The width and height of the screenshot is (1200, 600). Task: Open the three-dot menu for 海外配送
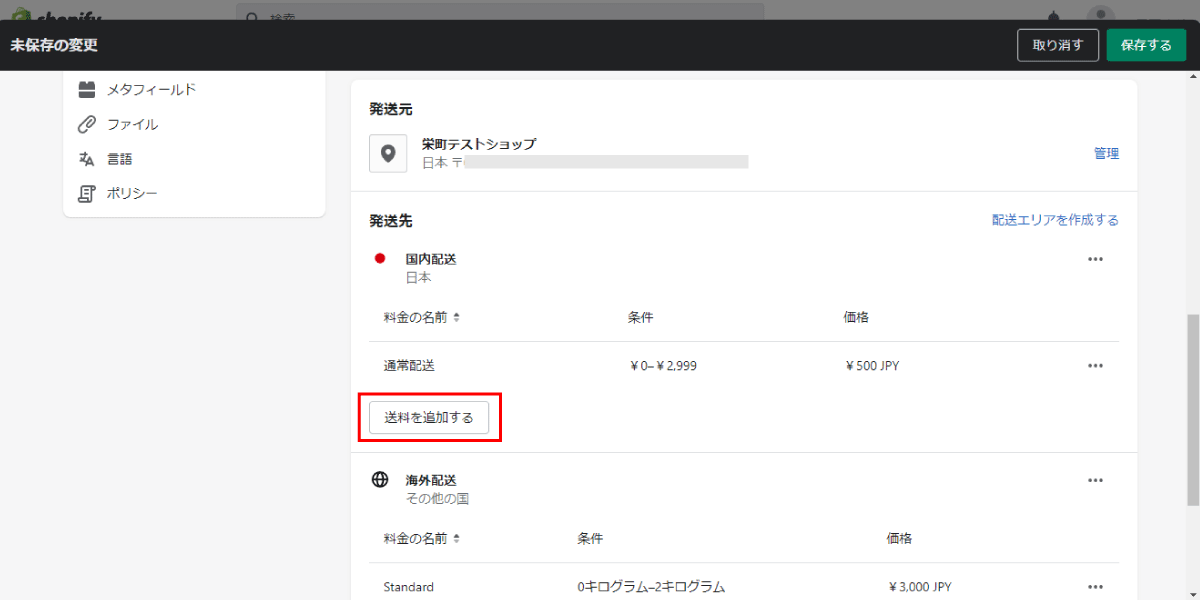(x=1095, y=481)
